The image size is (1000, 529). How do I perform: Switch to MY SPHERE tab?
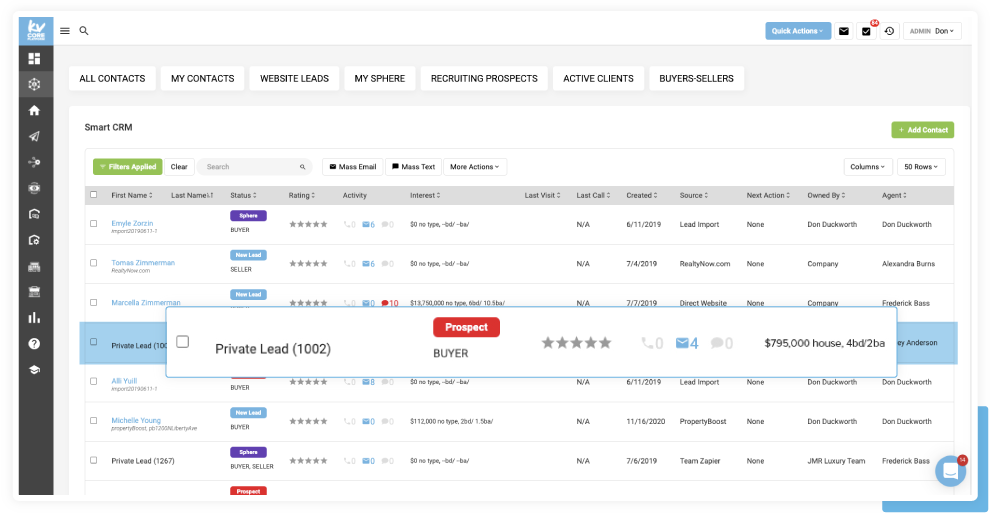379,78
